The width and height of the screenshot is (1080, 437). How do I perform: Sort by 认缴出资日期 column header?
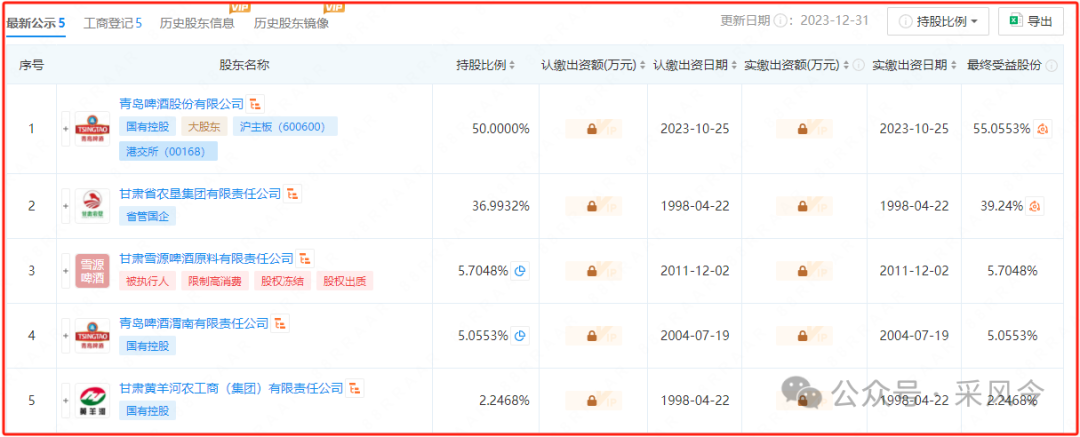click(x=694, y=65)
